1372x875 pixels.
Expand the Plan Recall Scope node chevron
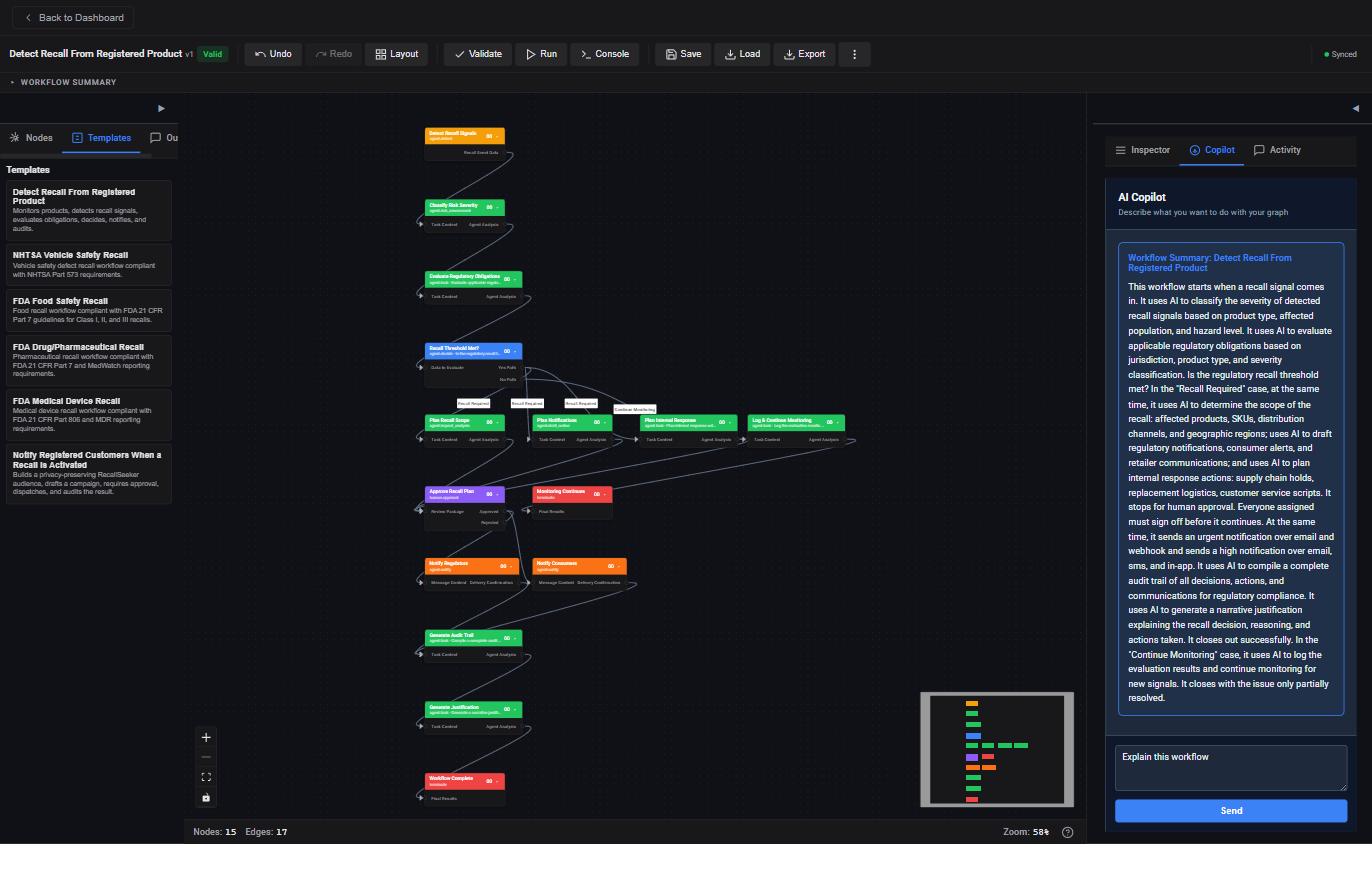[497, 423]
